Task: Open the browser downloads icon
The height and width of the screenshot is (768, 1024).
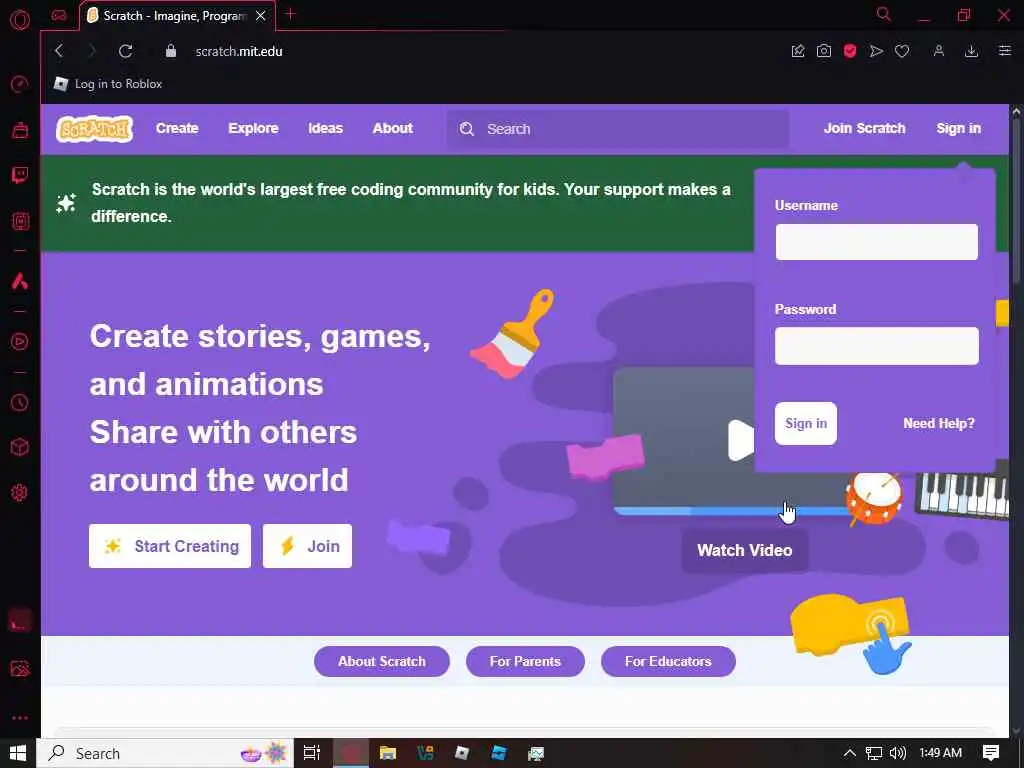Action: (x=972, y=51)
